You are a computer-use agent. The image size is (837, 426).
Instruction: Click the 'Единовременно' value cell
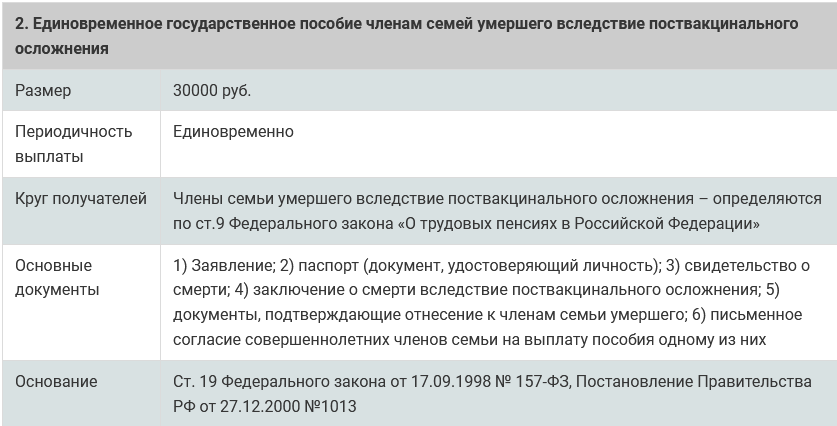click(233, 132)
